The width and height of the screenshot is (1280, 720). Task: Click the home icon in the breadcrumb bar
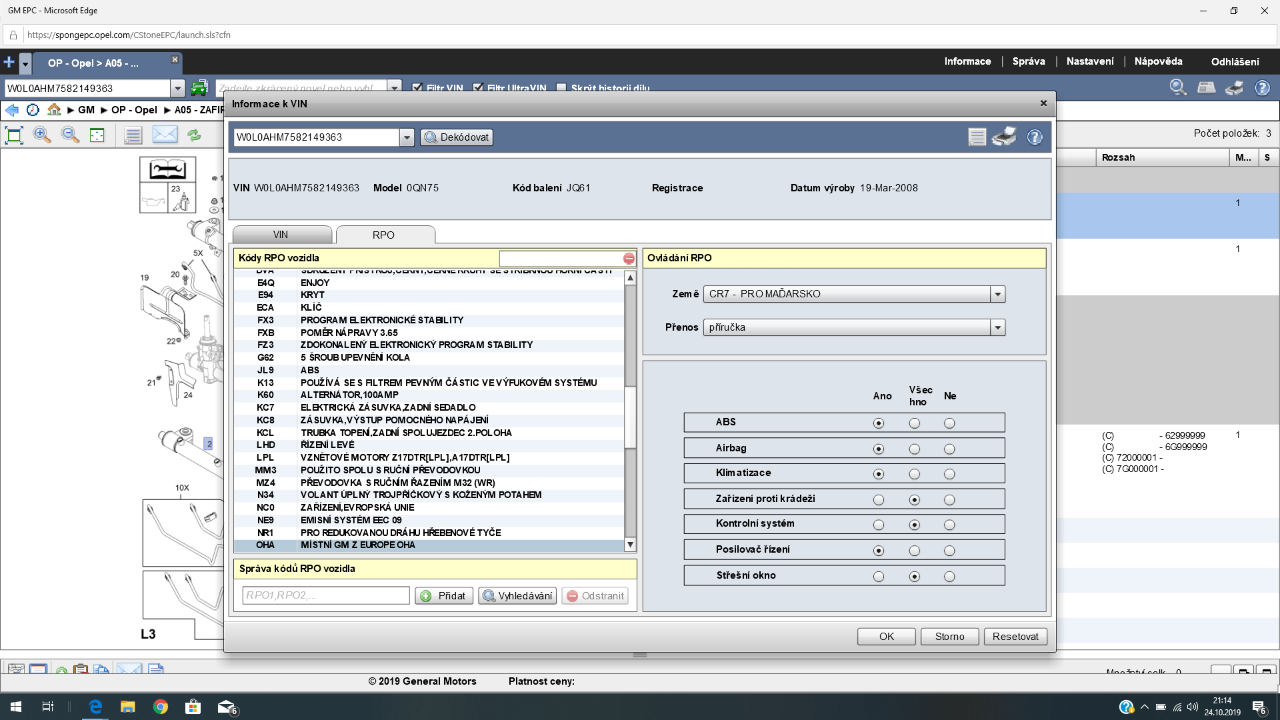pyautogui.click(x=54, y=110)
